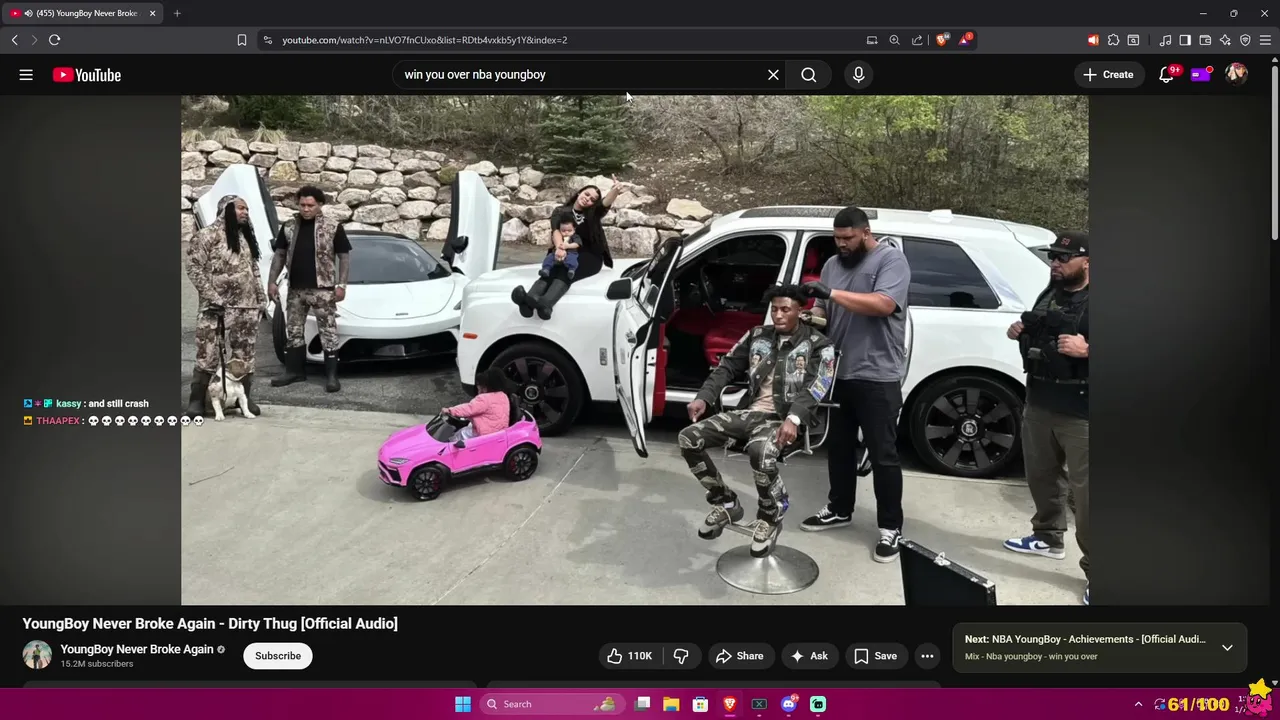Start voice search with the microphone
This screenshot has width=1280, height=720.
tap(858, 75)
